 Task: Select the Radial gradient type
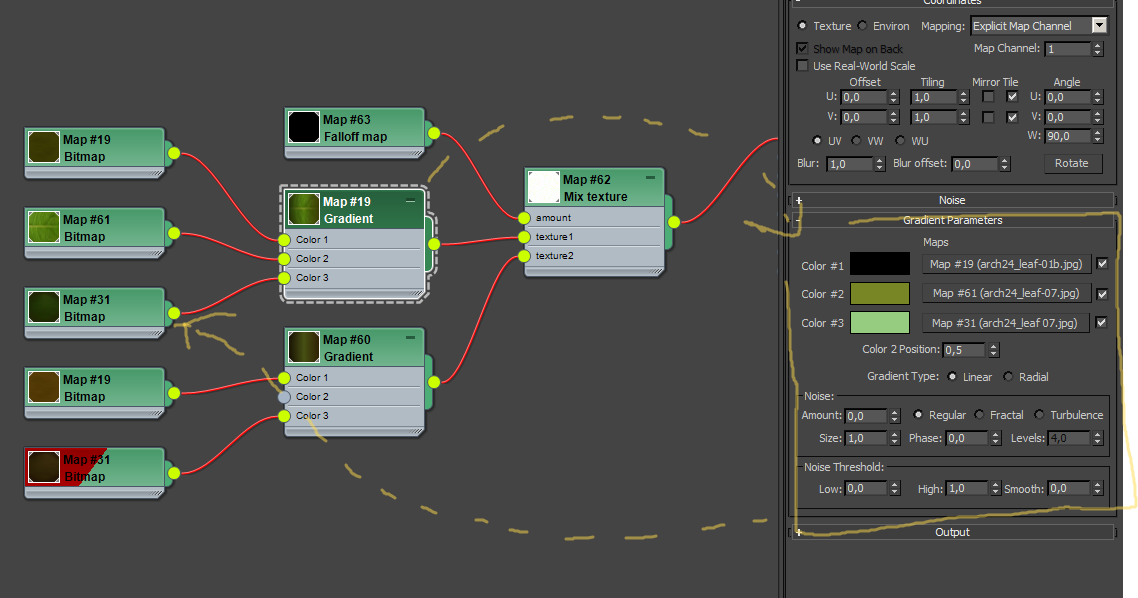coord(1008,376)
